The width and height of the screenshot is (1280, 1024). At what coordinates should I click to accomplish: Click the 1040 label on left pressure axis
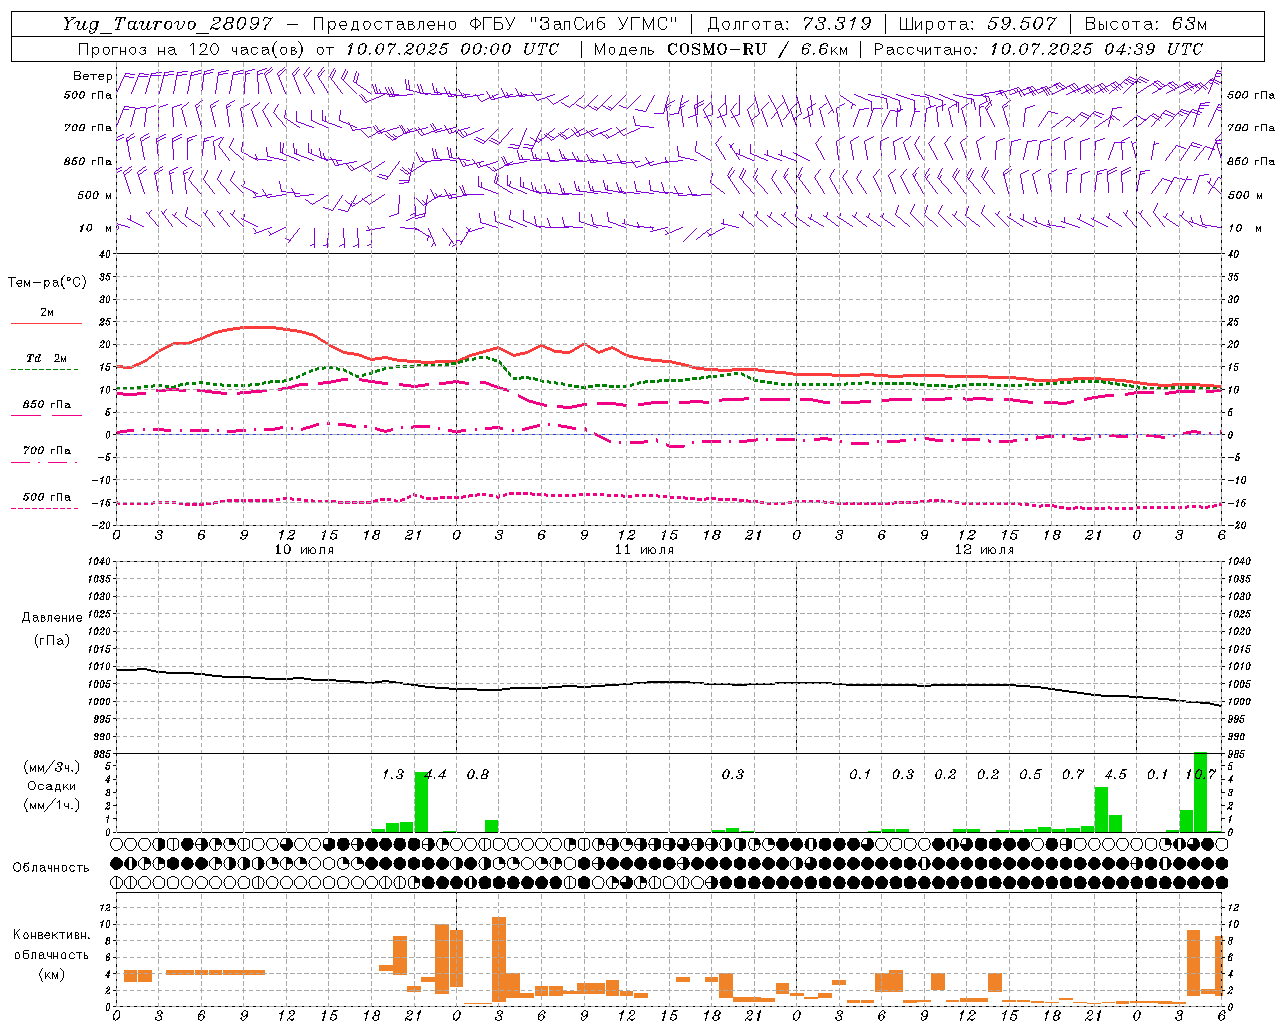(98, 561)
